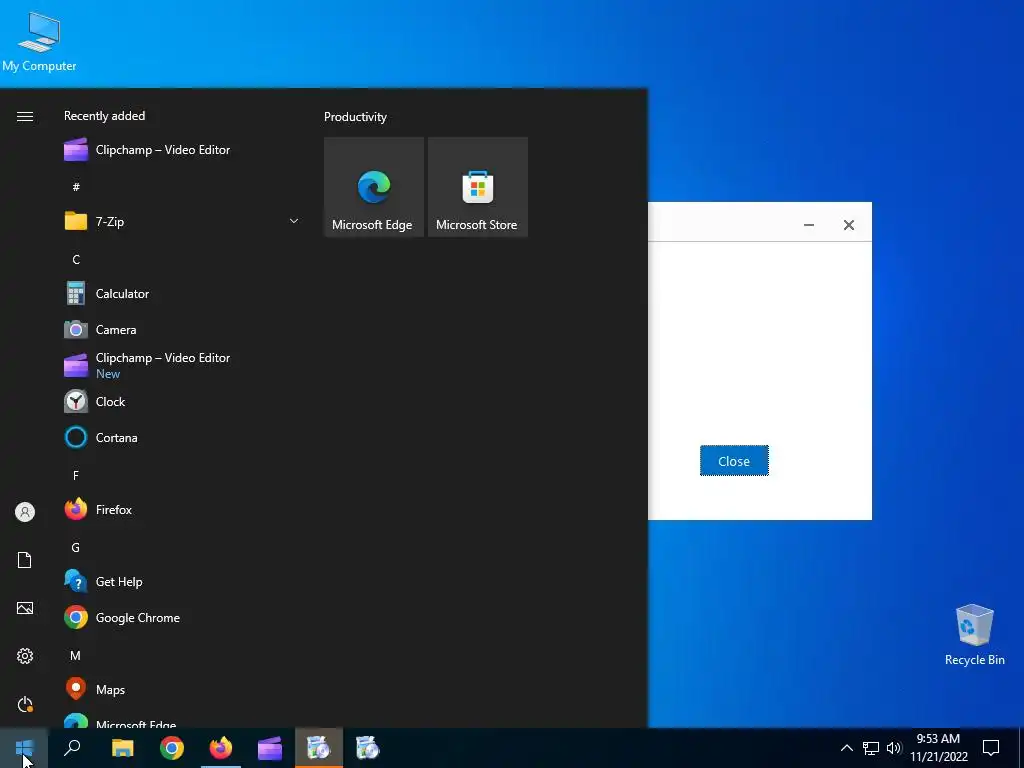
Task: Open Pictures from the Start sidebar
Action: [25, 608]
